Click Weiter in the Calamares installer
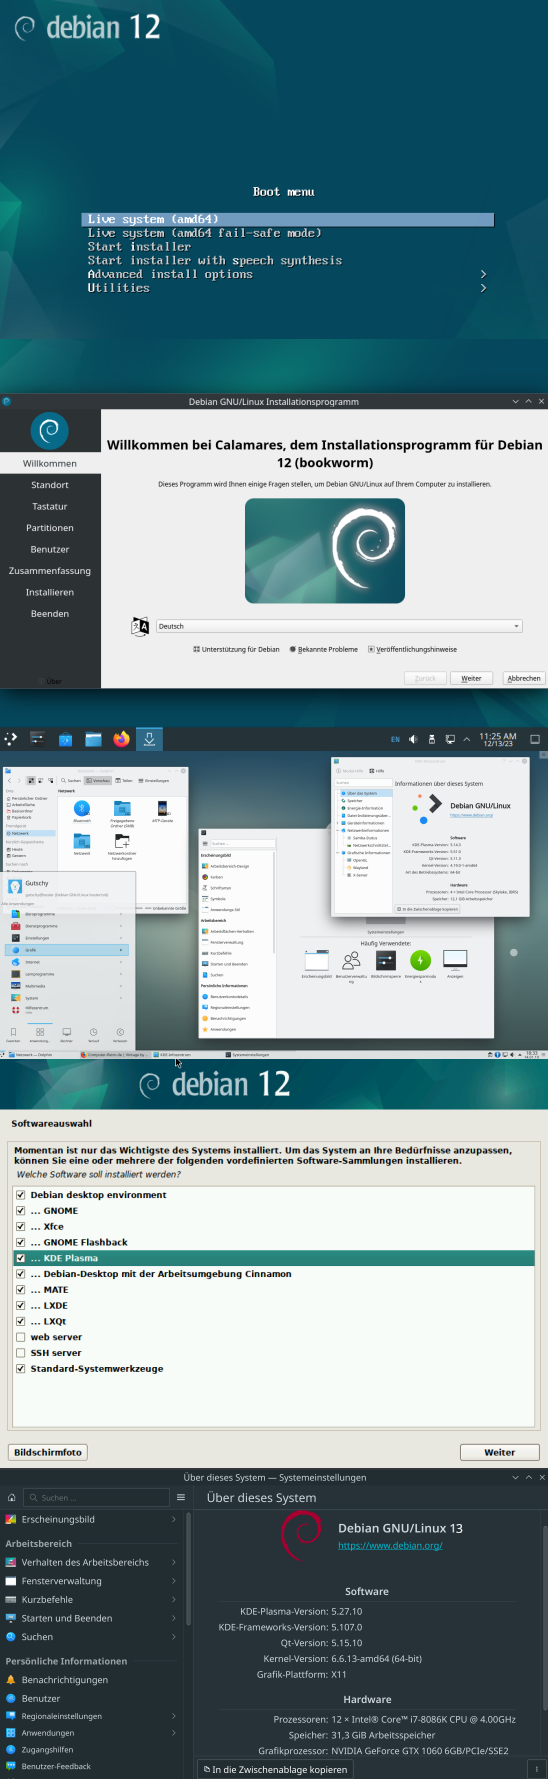Screen dimensions: 548x1779 471,678
